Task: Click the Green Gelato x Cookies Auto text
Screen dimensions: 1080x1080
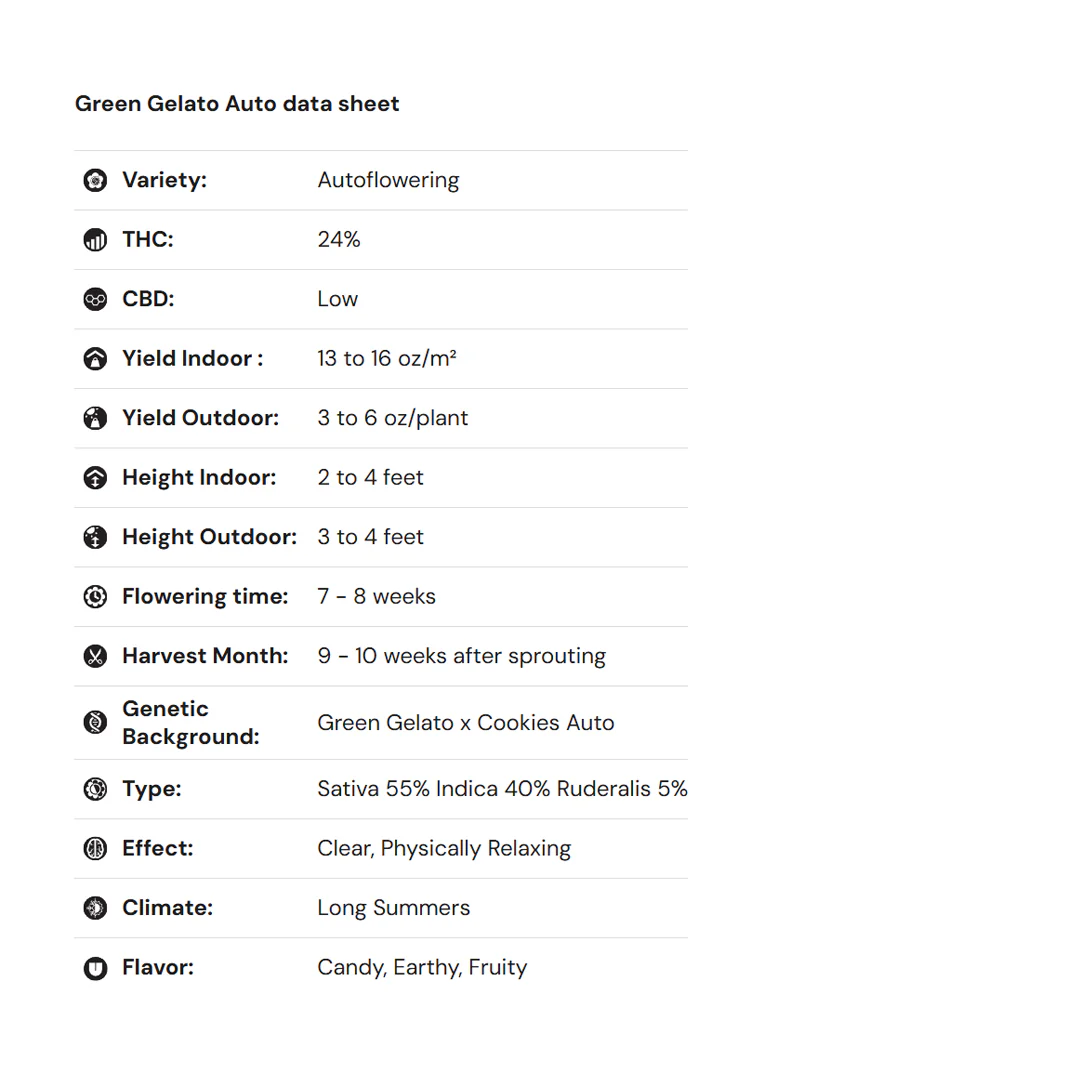Action: (x=465, y=723)
